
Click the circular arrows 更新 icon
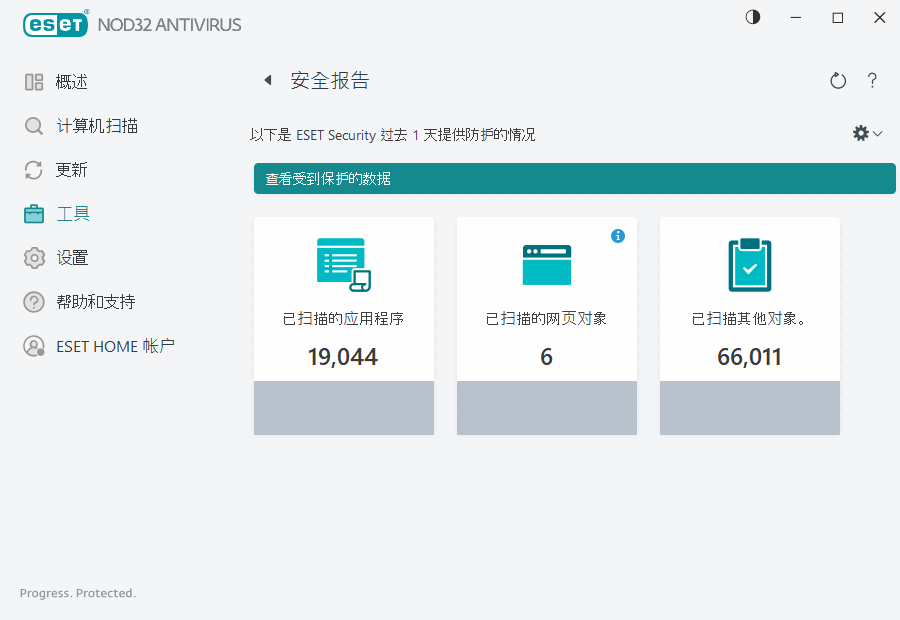[34, 170]
